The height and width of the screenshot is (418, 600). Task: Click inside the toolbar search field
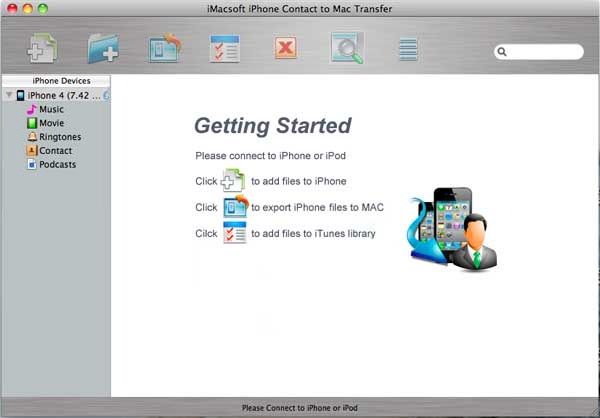(539, 52)
